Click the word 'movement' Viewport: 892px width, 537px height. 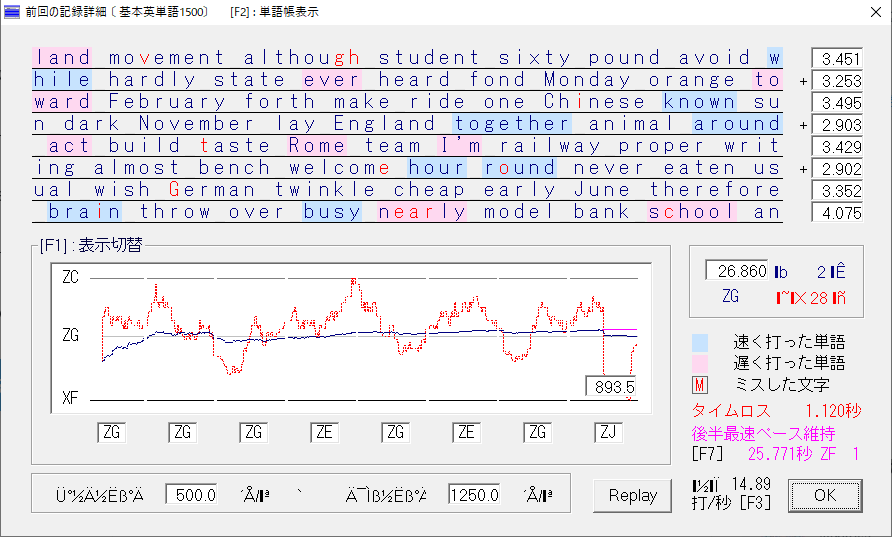pos(167,57)
